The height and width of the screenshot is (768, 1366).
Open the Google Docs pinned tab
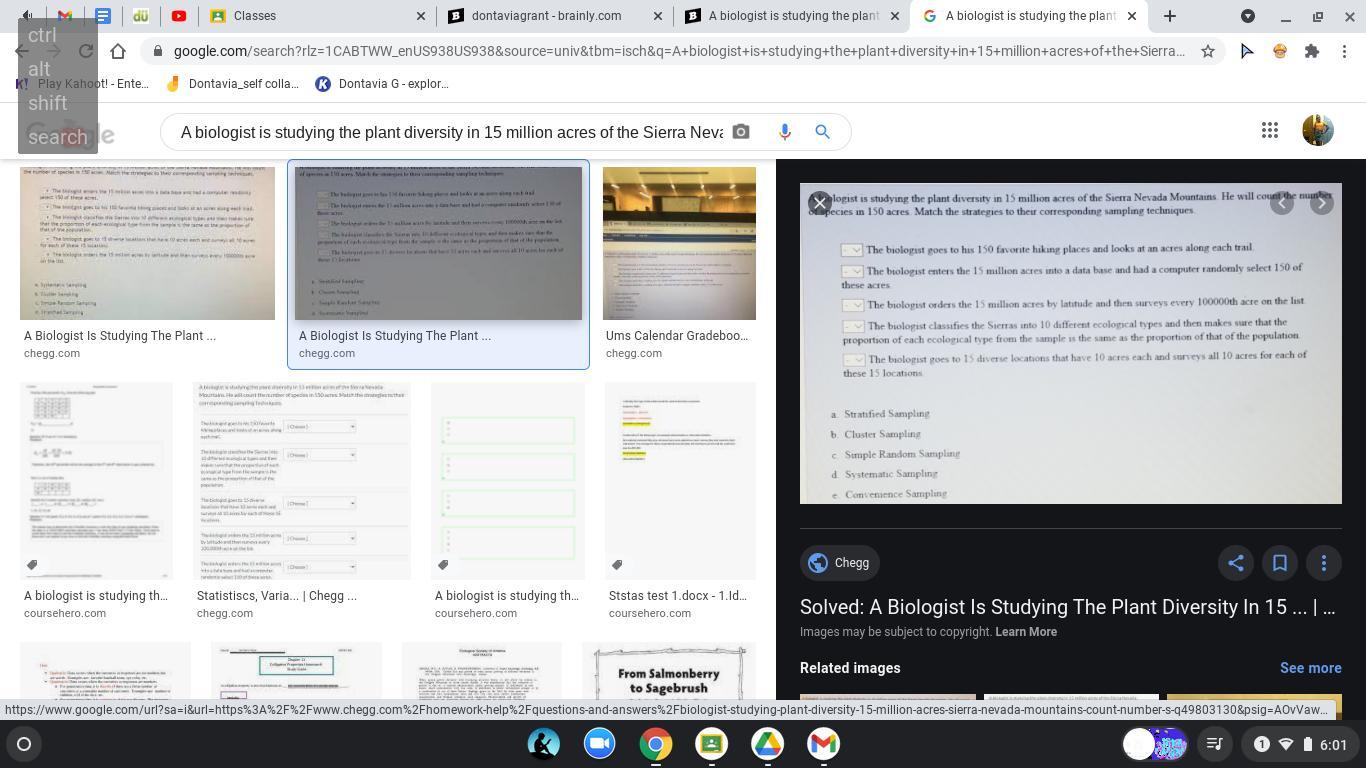pyautogui.click(x=103, y=16)
